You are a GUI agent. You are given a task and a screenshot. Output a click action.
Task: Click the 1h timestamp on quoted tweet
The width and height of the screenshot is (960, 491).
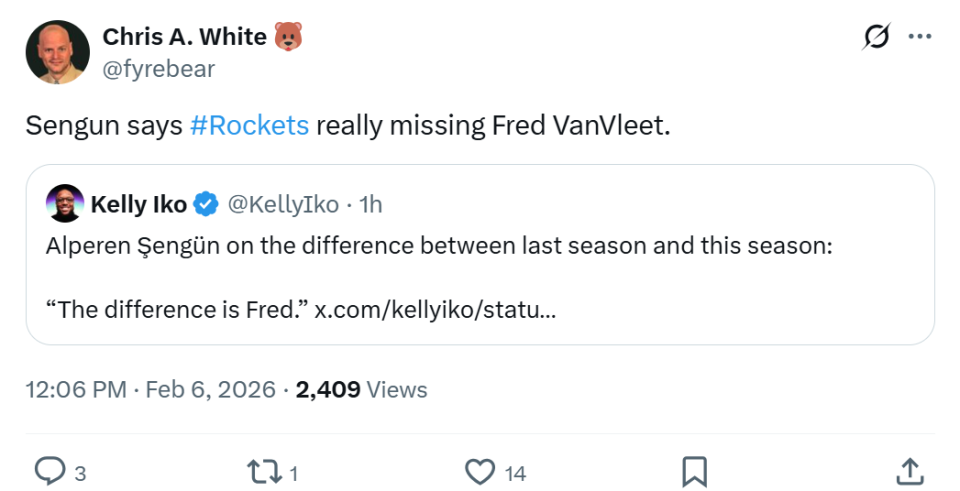[x=370, y=204]
